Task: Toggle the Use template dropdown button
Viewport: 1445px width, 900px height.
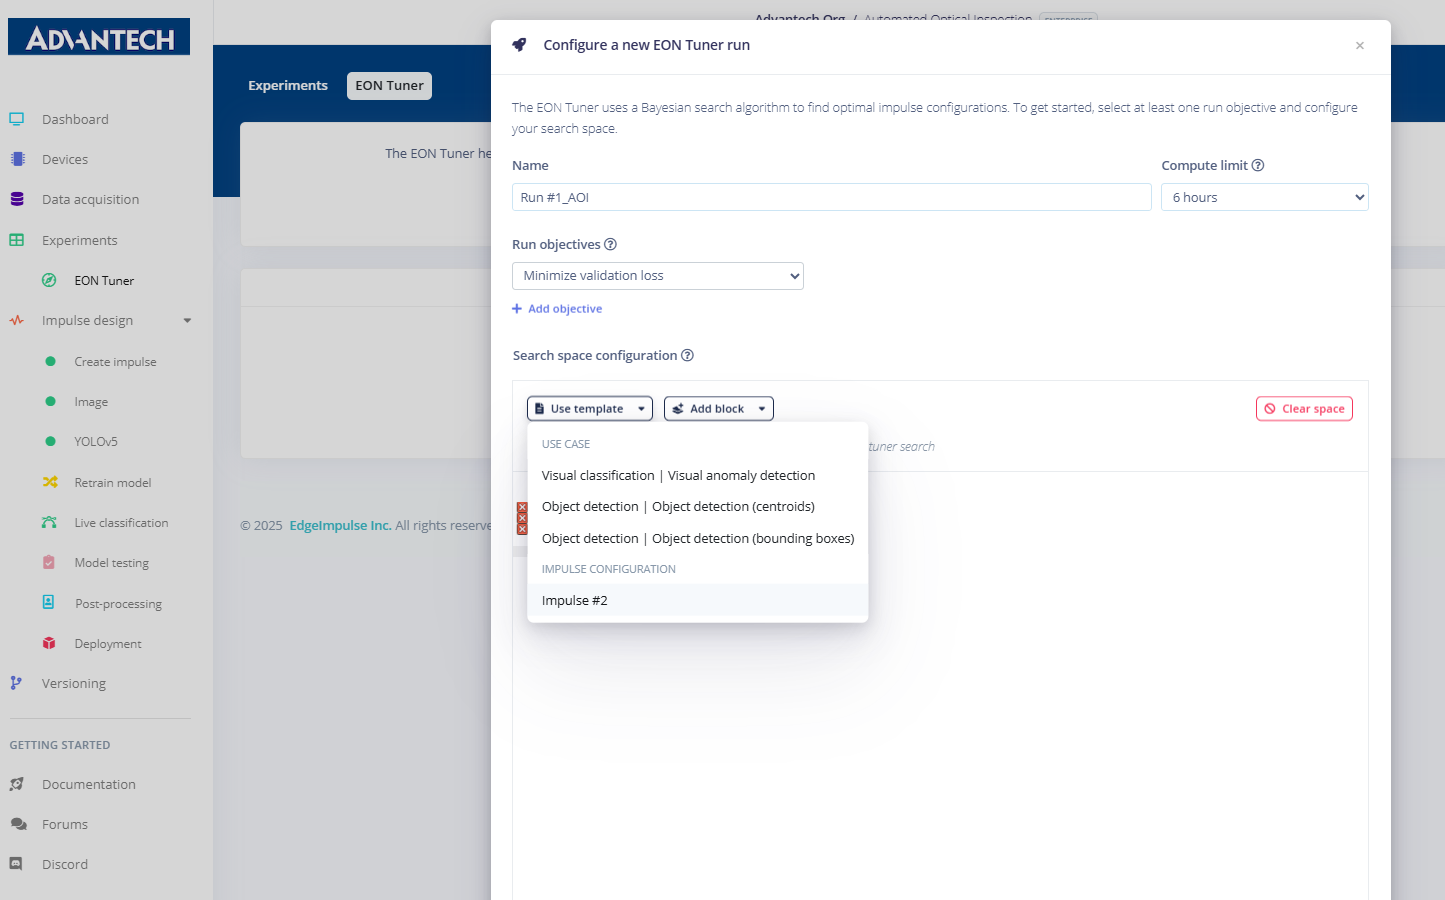Action: (590, 409)
